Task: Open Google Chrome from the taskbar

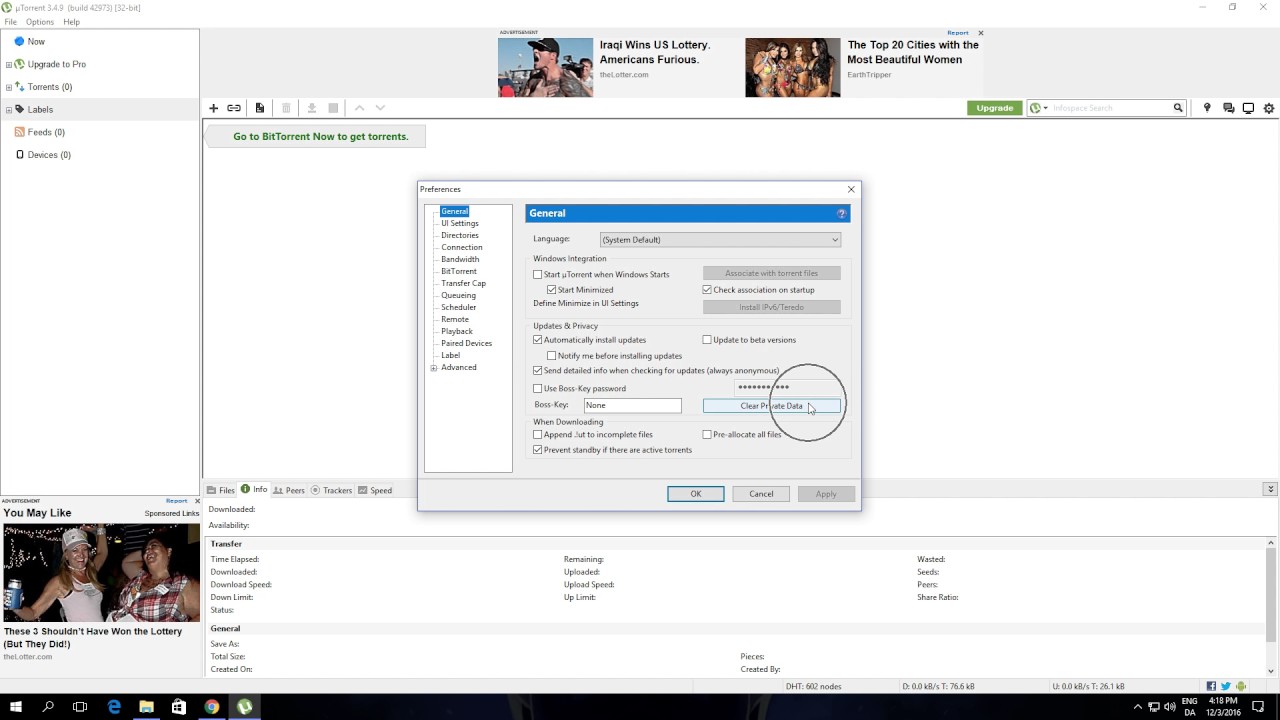Action: pyautogui.click(x=212, y=707)
